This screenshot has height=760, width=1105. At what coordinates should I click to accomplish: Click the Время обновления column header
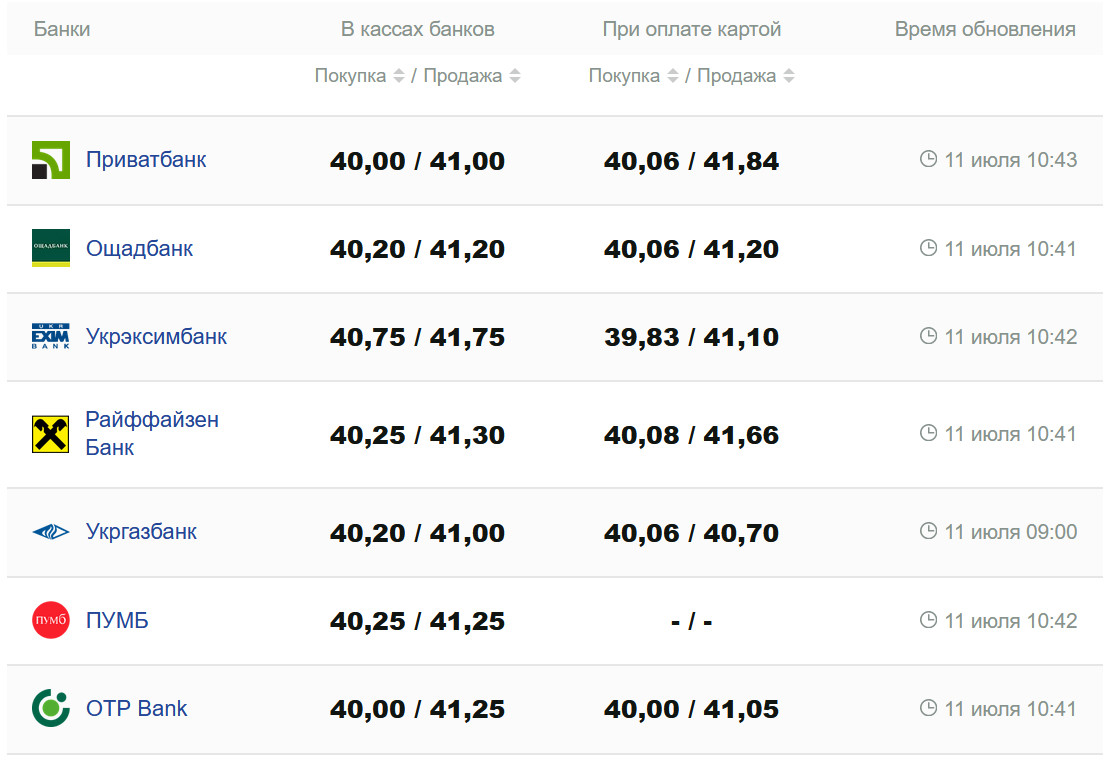point(984,29)
